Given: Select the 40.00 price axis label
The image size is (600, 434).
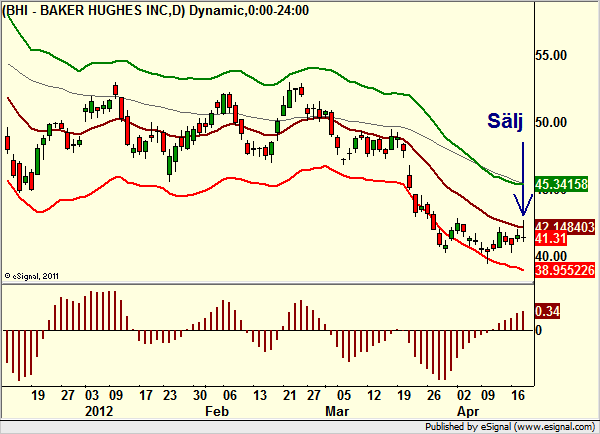Looking at the screenshot, I should (551, 256).
